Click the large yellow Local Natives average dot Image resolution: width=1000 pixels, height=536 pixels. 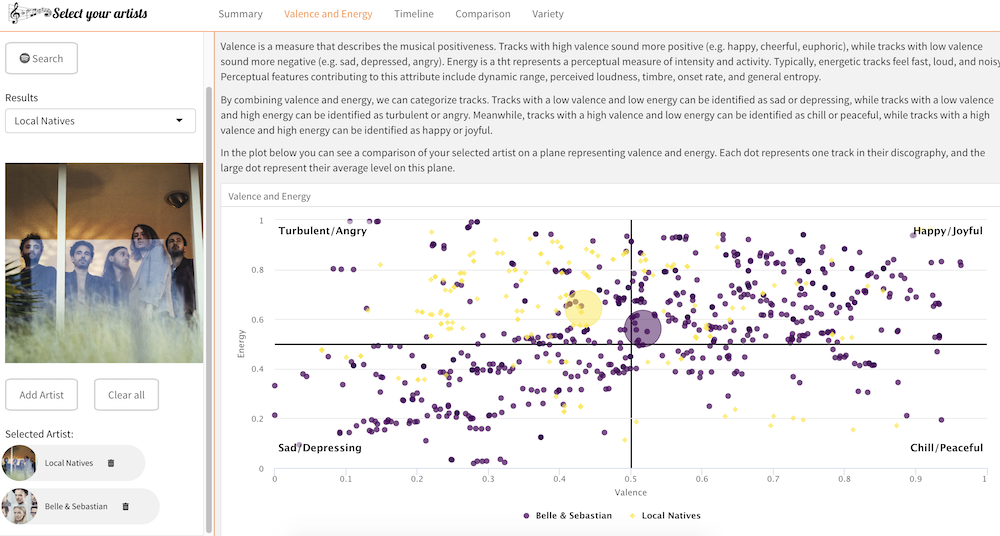point(584,309)
